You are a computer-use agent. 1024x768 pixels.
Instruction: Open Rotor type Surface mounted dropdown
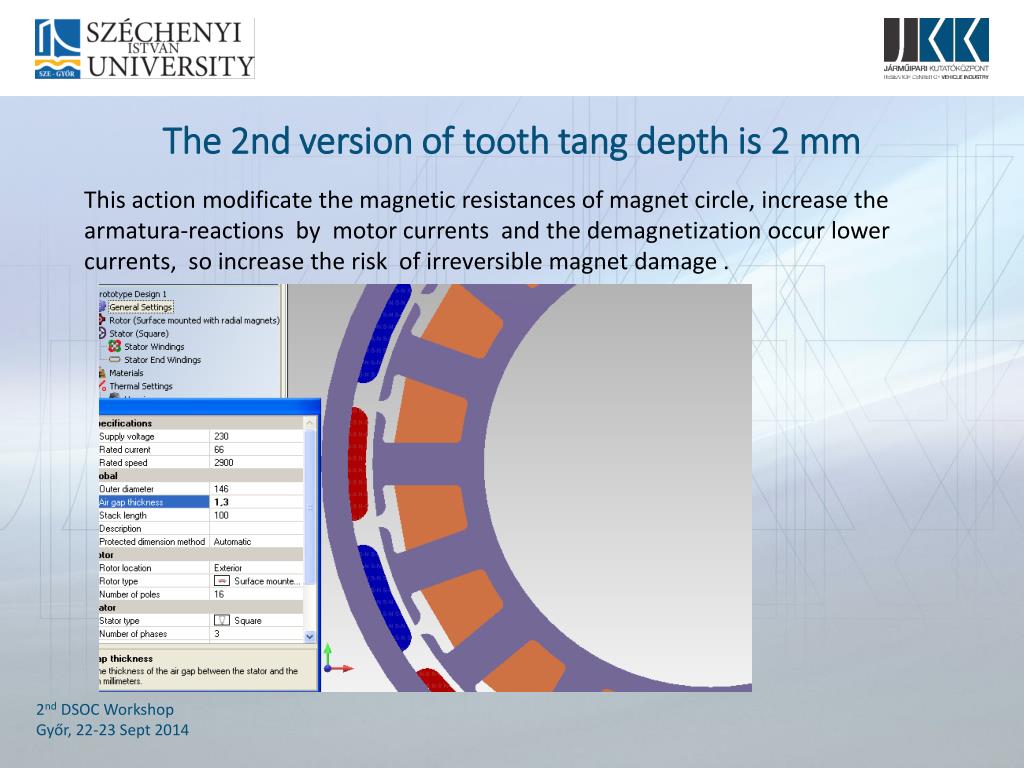[257, 581]
